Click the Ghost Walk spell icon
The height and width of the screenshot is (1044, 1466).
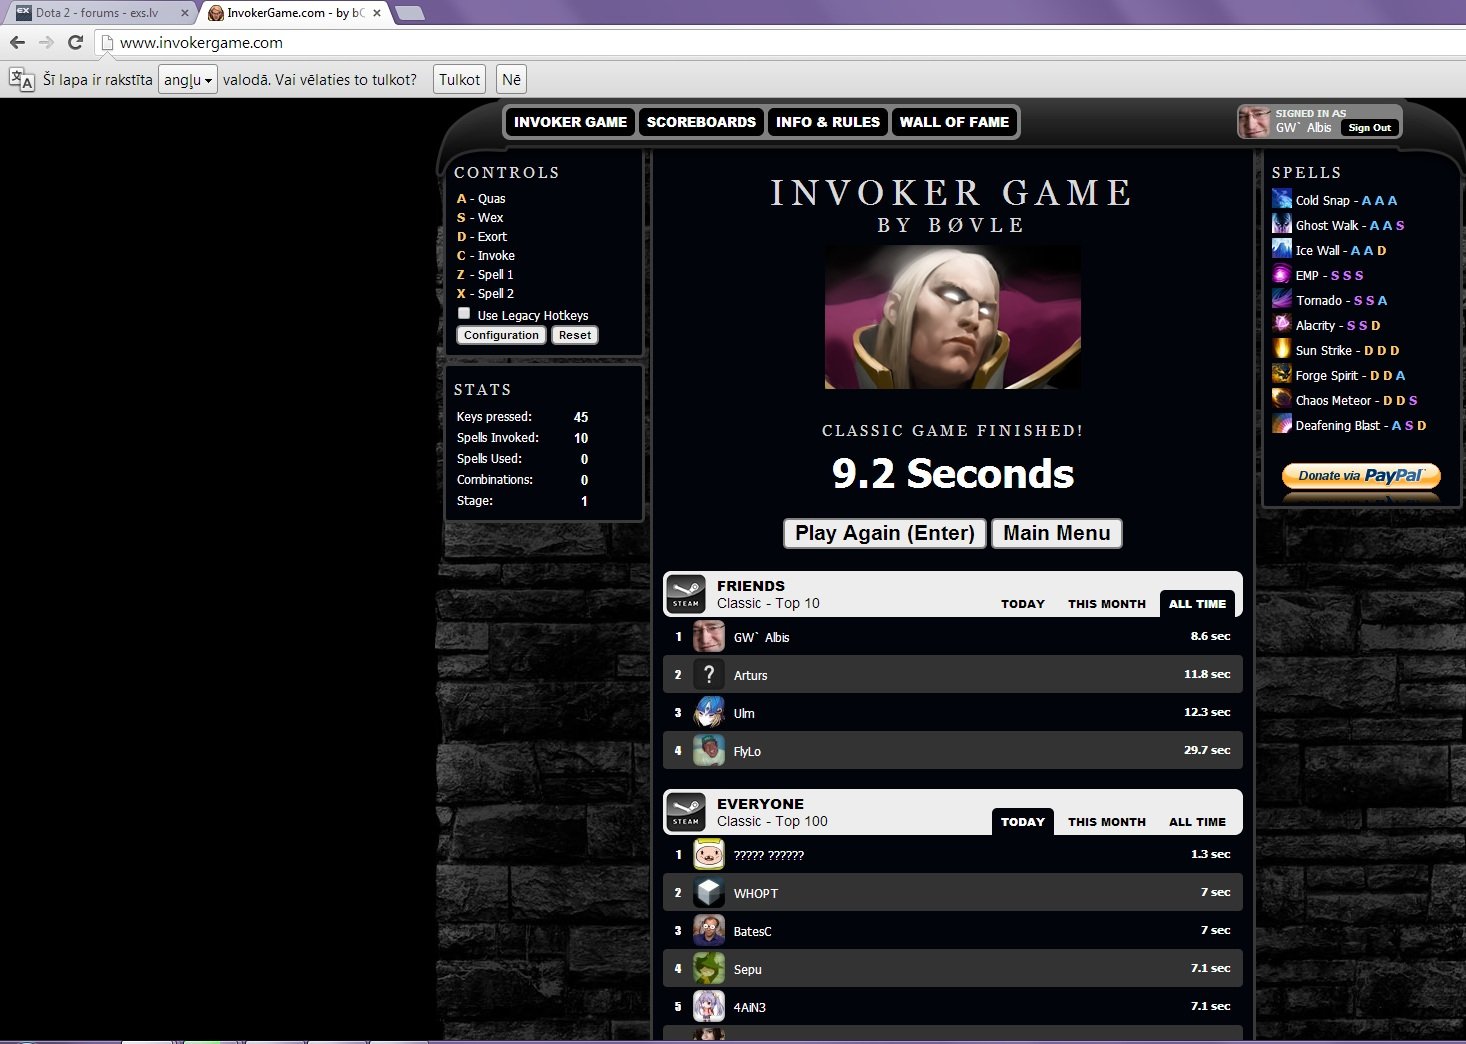pos(1281,224)
